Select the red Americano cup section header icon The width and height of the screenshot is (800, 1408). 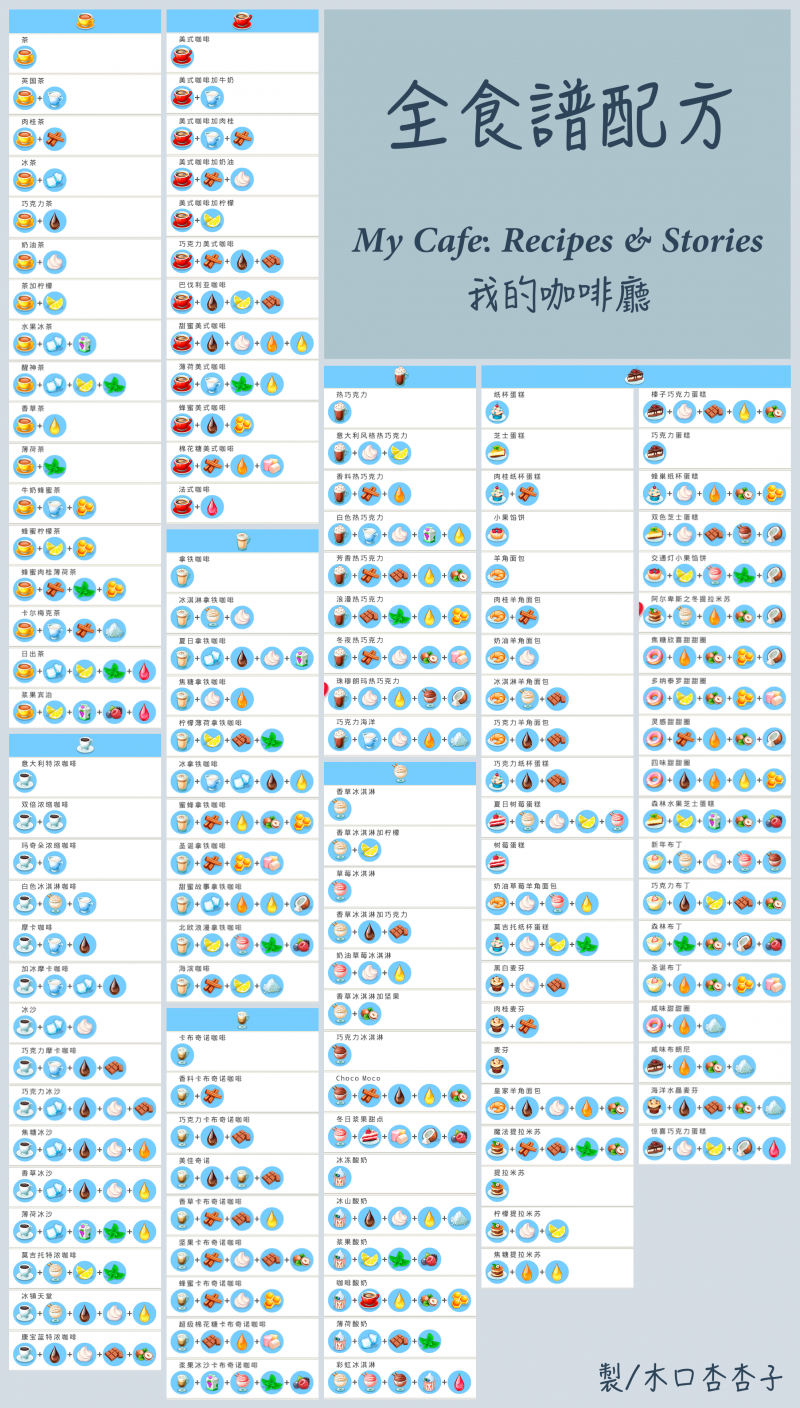click(x=242, y=21)
